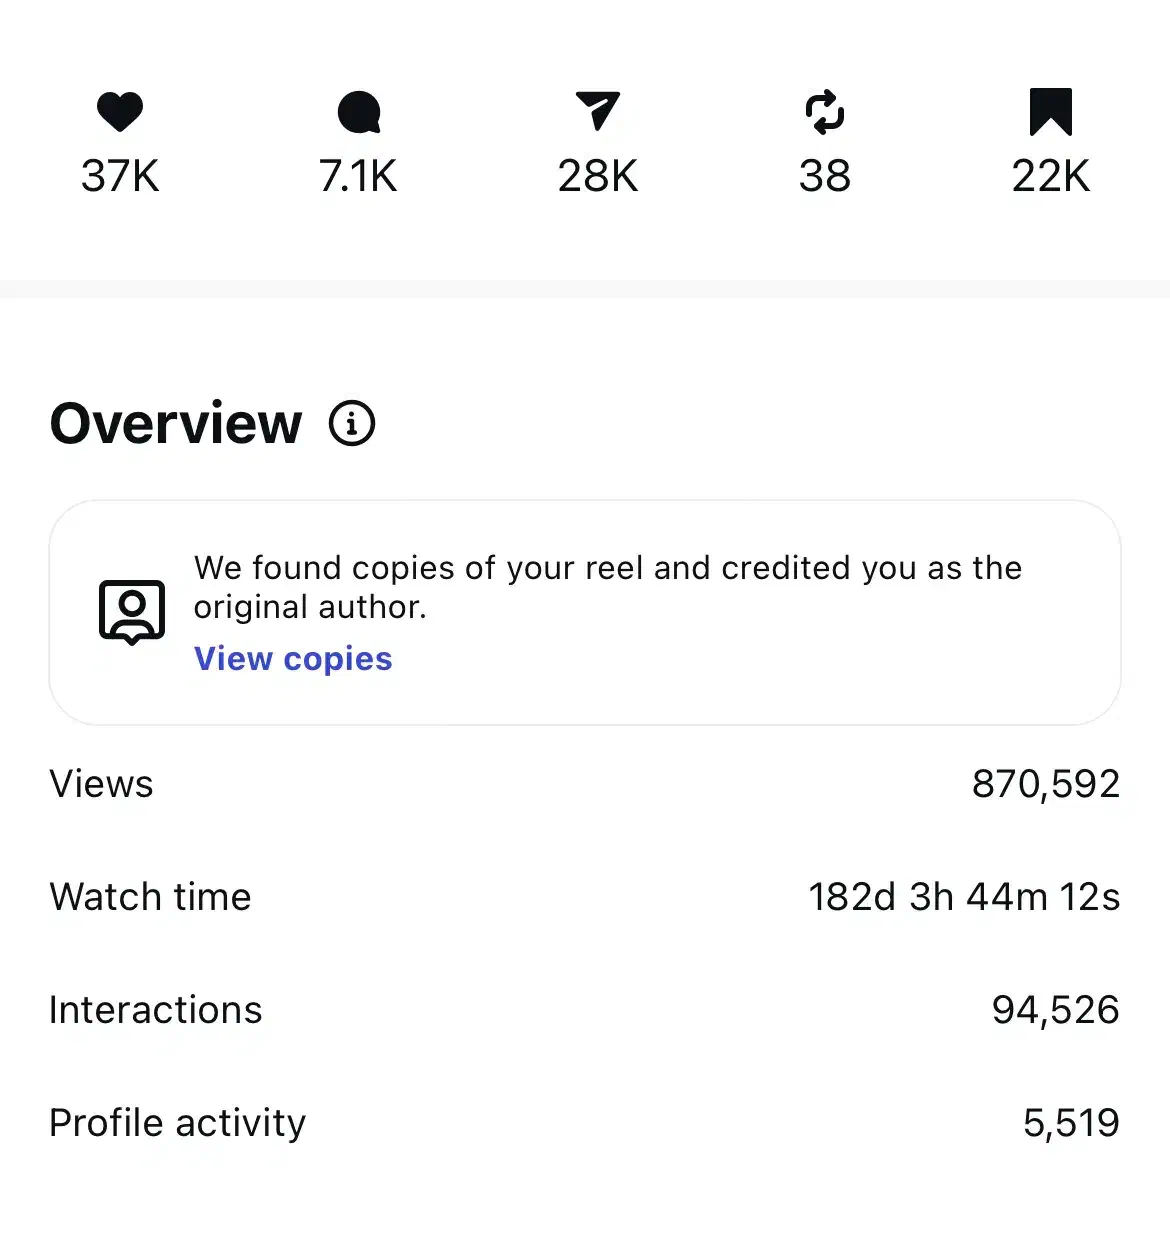This screenshot has width=1170, height=1234.
Task: Click the Views row label
Action: [x=102, y=784]
